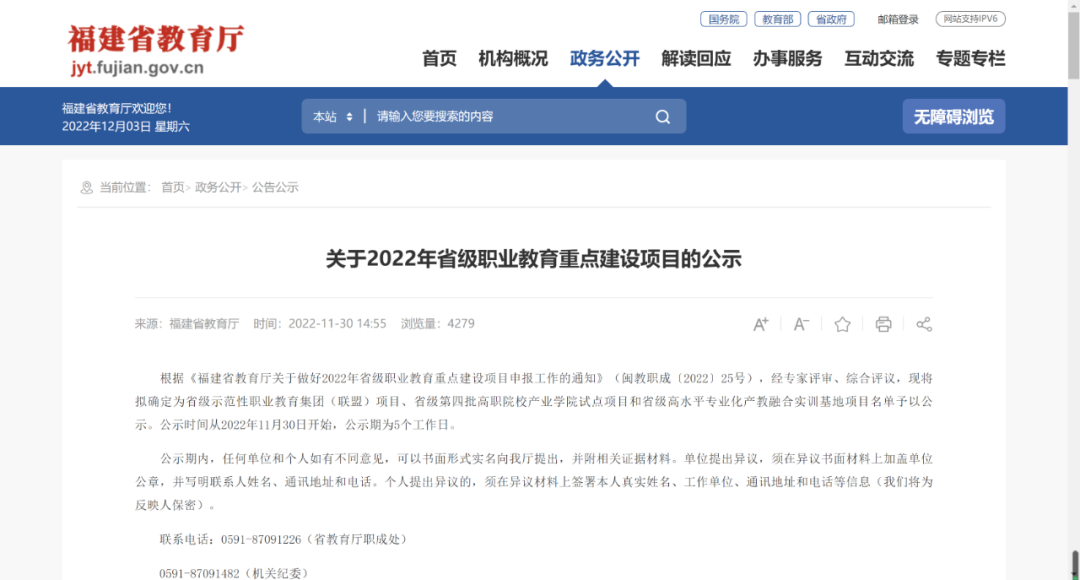Print the article via printer icon
Screen dimensions: 1080x580
point(883,324)
